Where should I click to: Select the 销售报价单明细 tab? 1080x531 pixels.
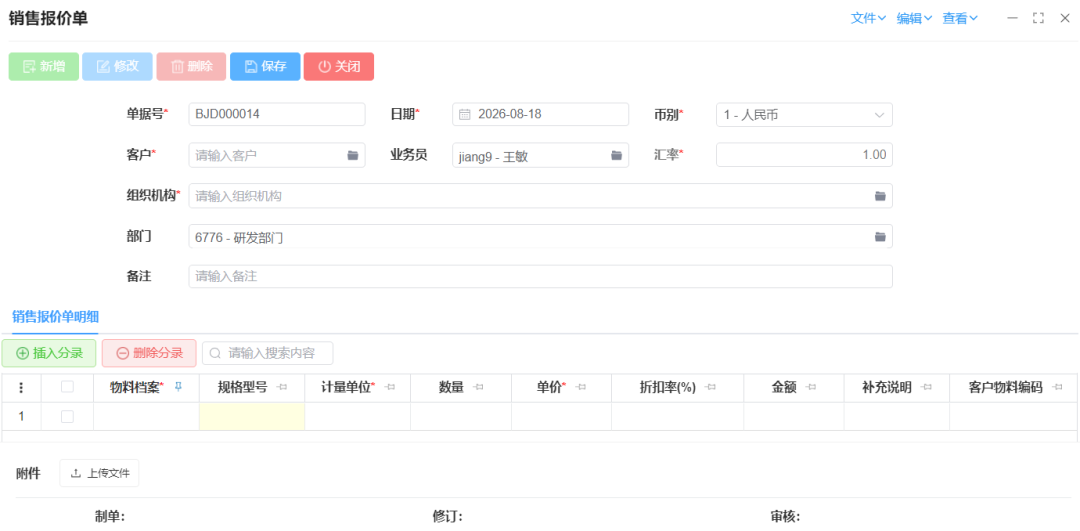[55, 317]
